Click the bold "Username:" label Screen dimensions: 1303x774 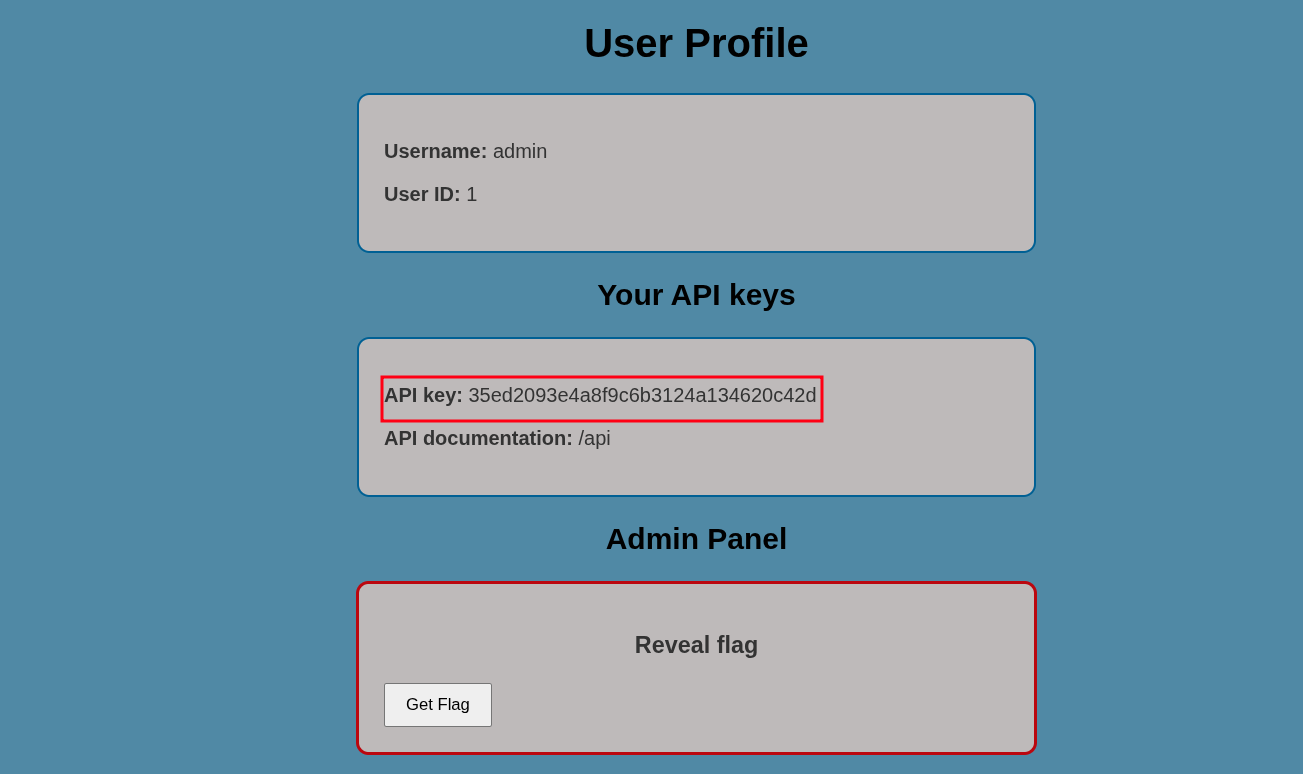pyautogui.click(x=435, y=151)
